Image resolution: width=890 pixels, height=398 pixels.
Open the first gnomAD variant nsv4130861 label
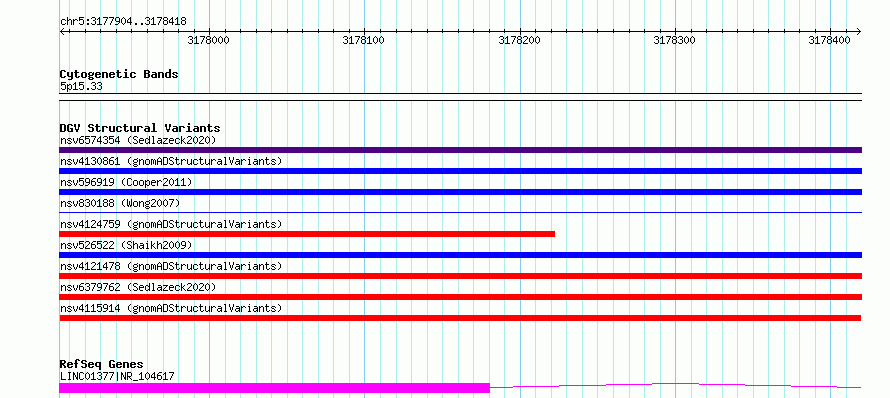coord(171,161)
